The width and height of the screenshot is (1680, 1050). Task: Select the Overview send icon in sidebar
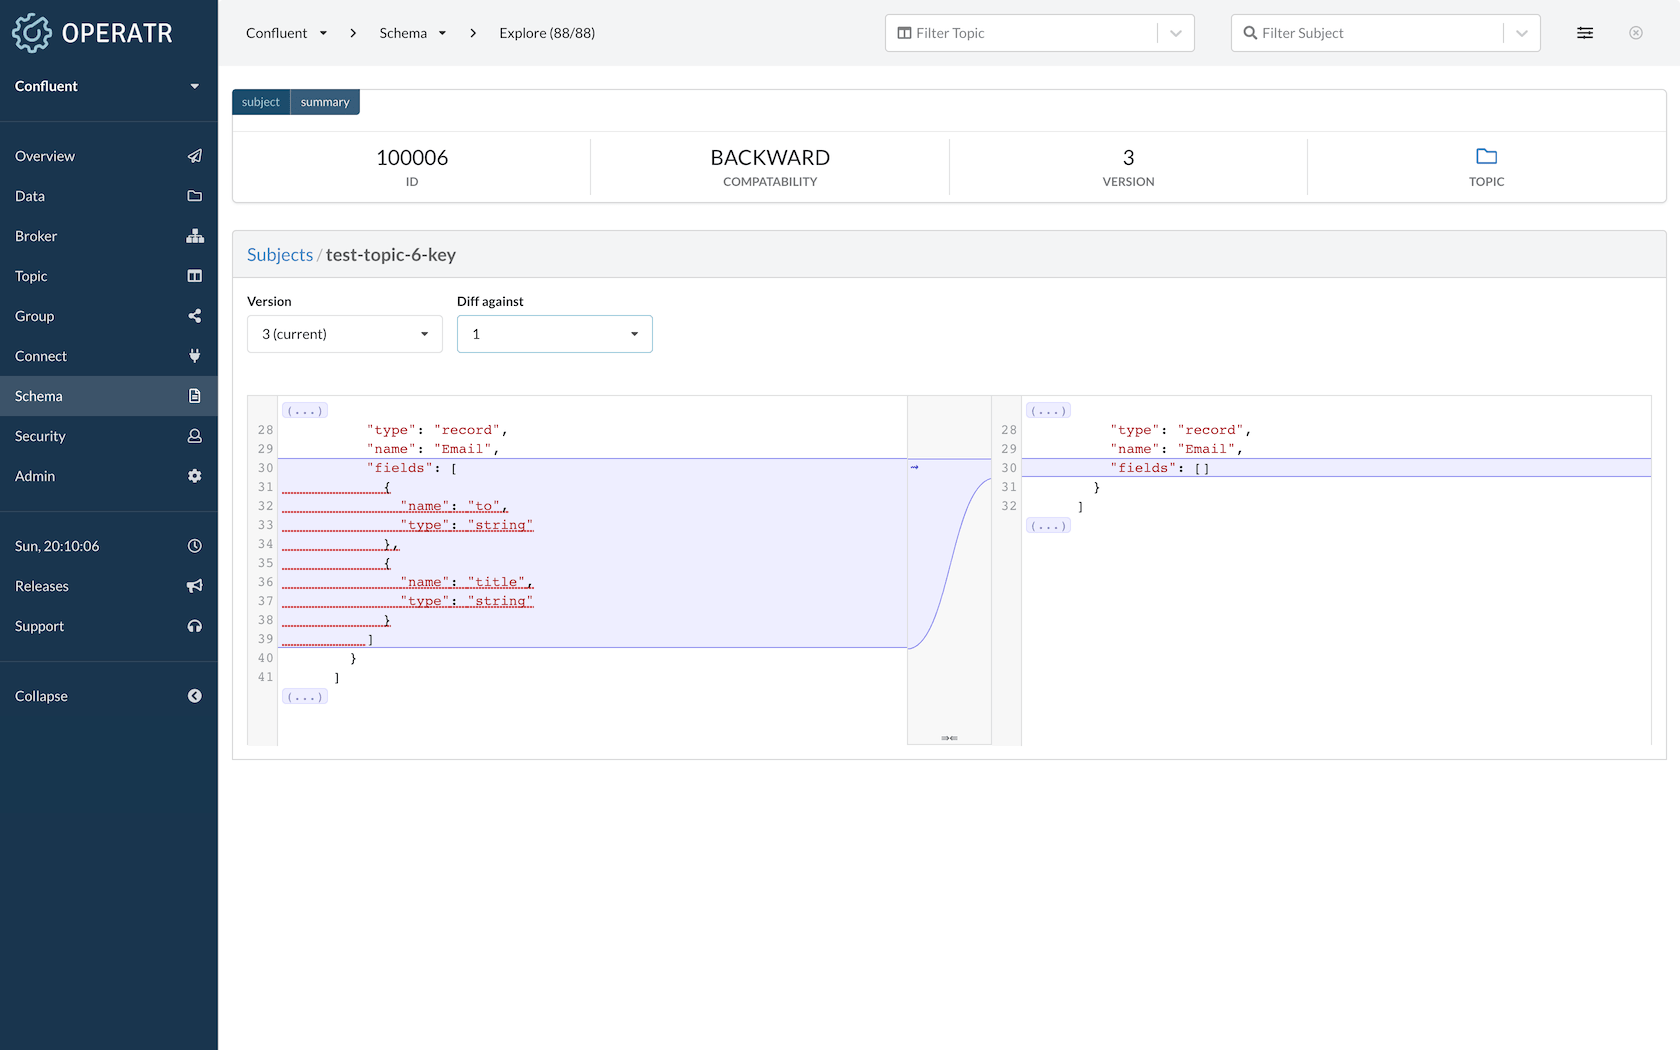point(195,156)
